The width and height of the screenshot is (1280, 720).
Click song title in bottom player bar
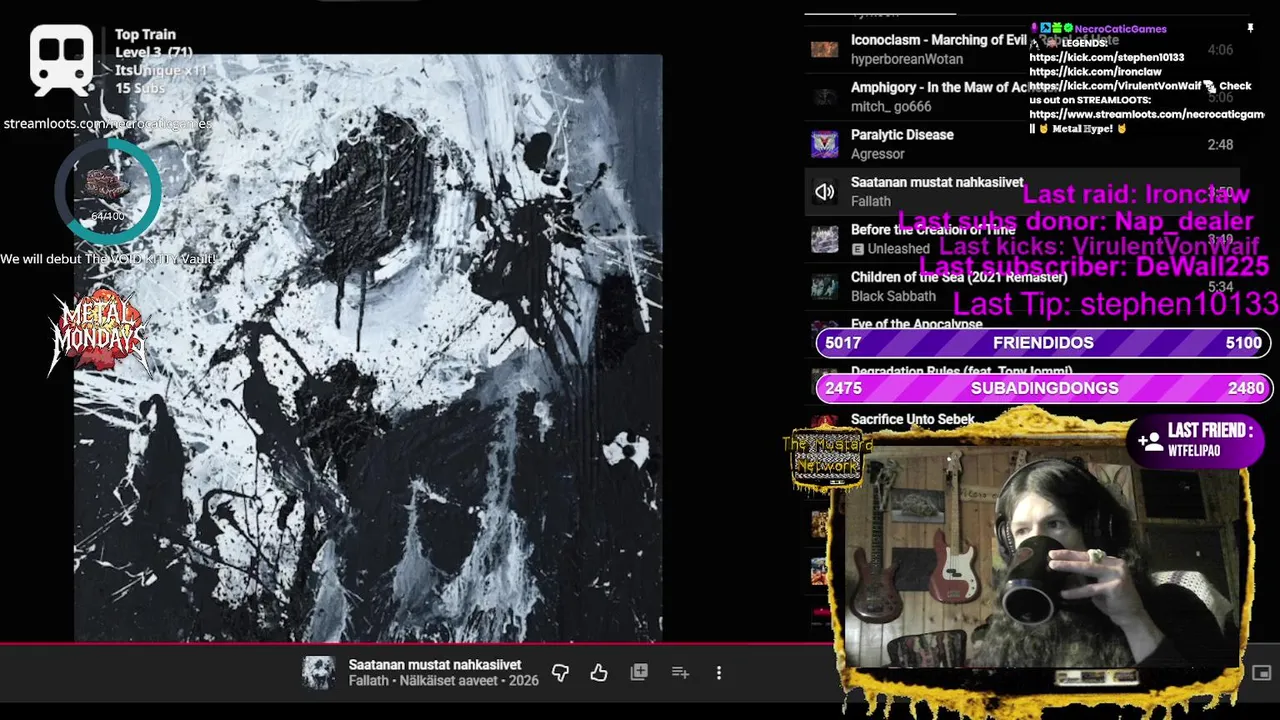pos(435,664)
